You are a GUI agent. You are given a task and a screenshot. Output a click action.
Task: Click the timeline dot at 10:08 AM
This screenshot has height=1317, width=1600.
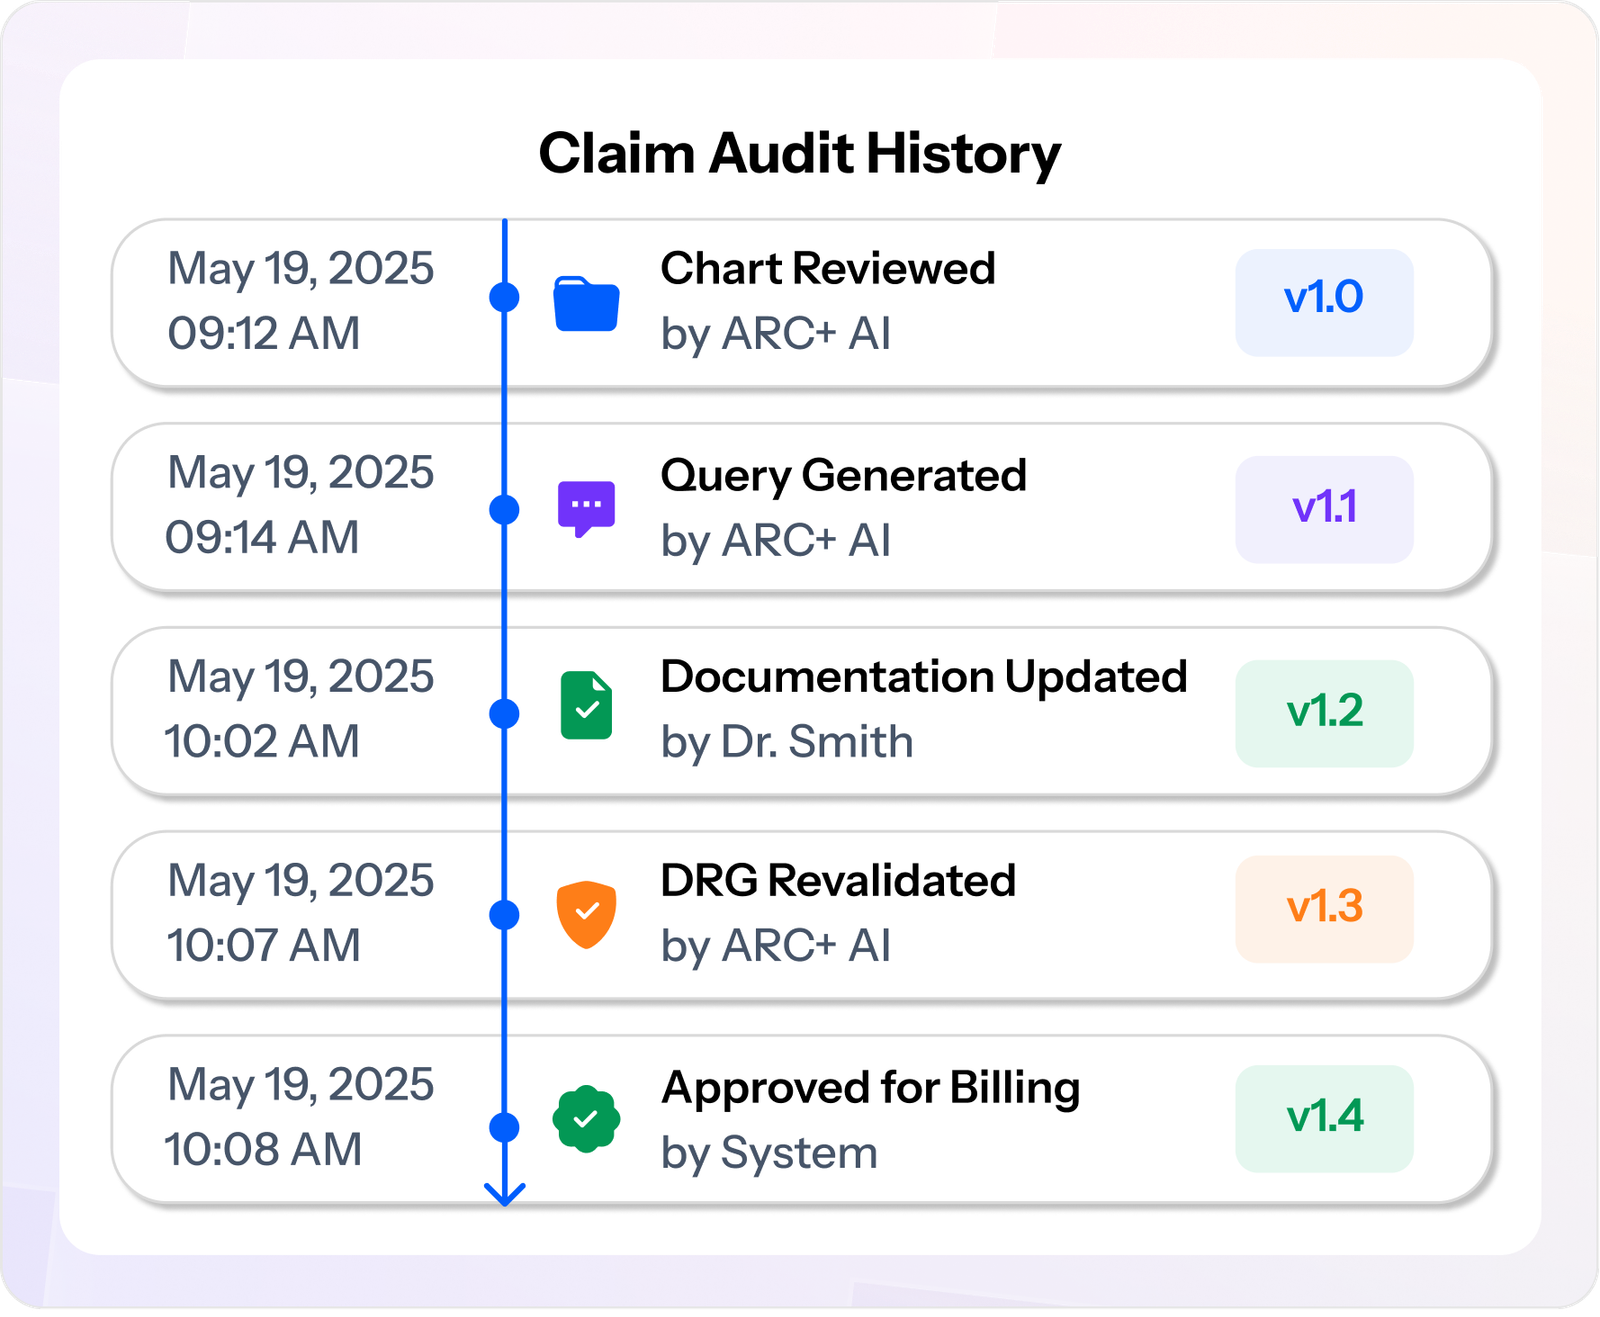(x=505, y=1127)
